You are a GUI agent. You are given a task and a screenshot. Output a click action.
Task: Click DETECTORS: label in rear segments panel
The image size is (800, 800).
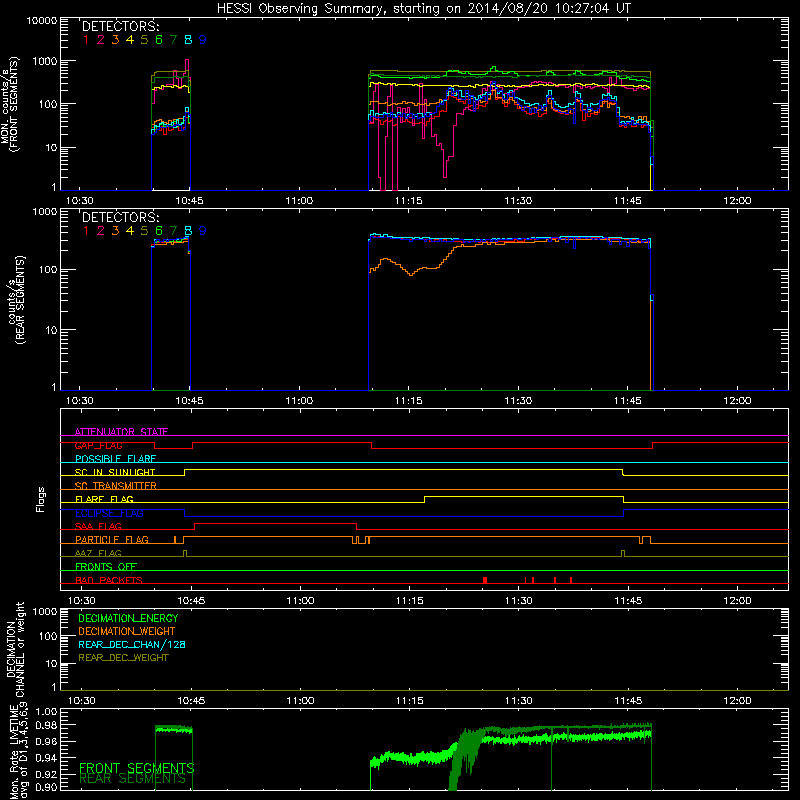(120, 217)
